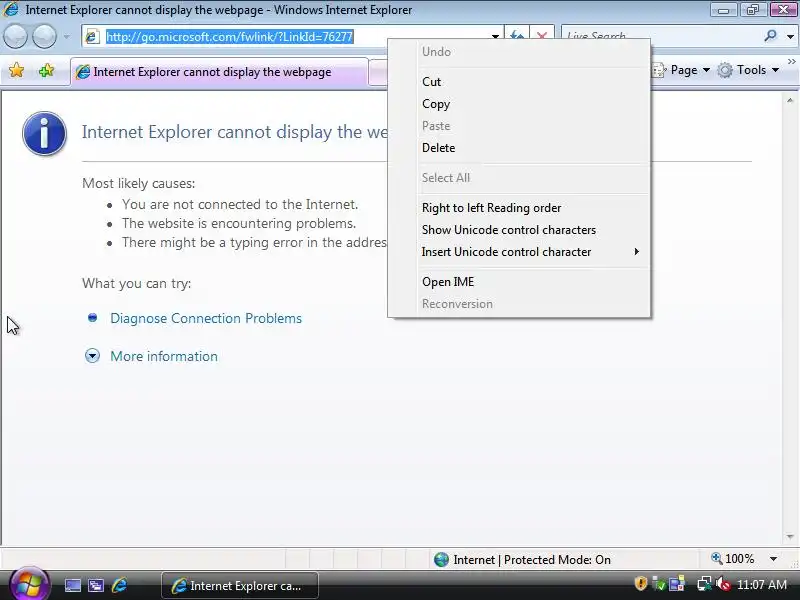Choose Open IME from context menu
800x600 pixels.
click(x=519, y=282)
